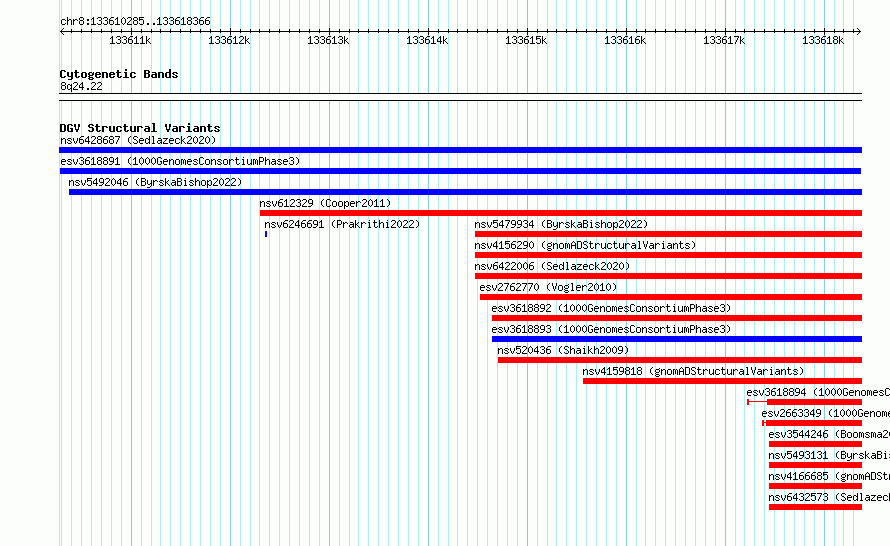Click the small blue nsv6246691 marker

tap(266, 234)
